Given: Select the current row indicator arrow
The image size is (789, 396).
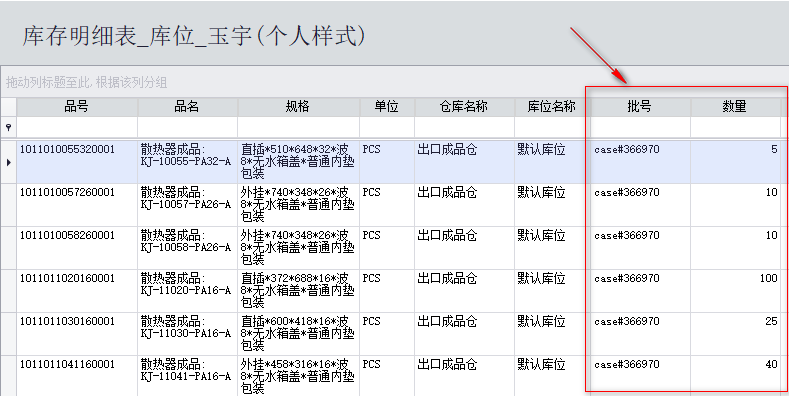Looking at the screenshot, I should [8, 162].
